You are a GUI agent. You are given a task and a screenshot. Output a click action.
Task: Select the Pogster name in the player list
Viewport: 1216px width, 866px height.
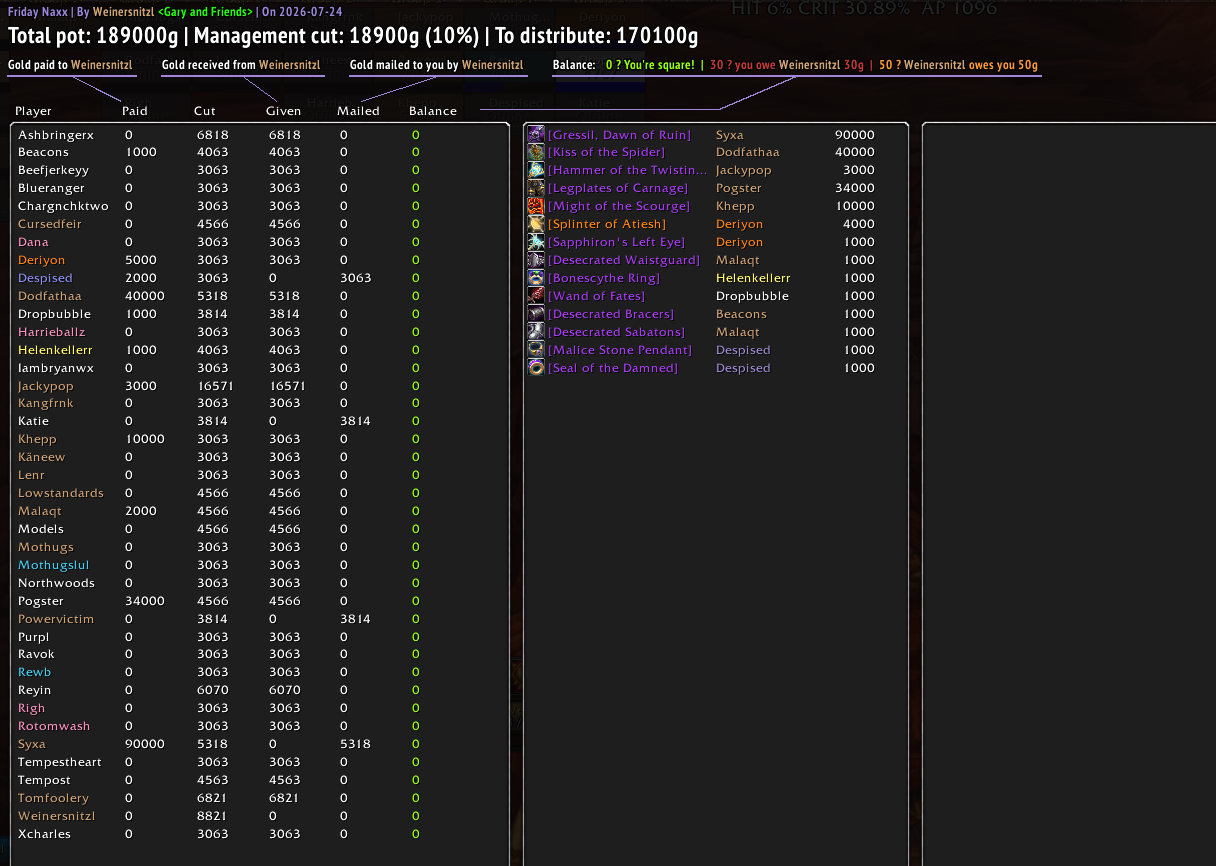41,602
